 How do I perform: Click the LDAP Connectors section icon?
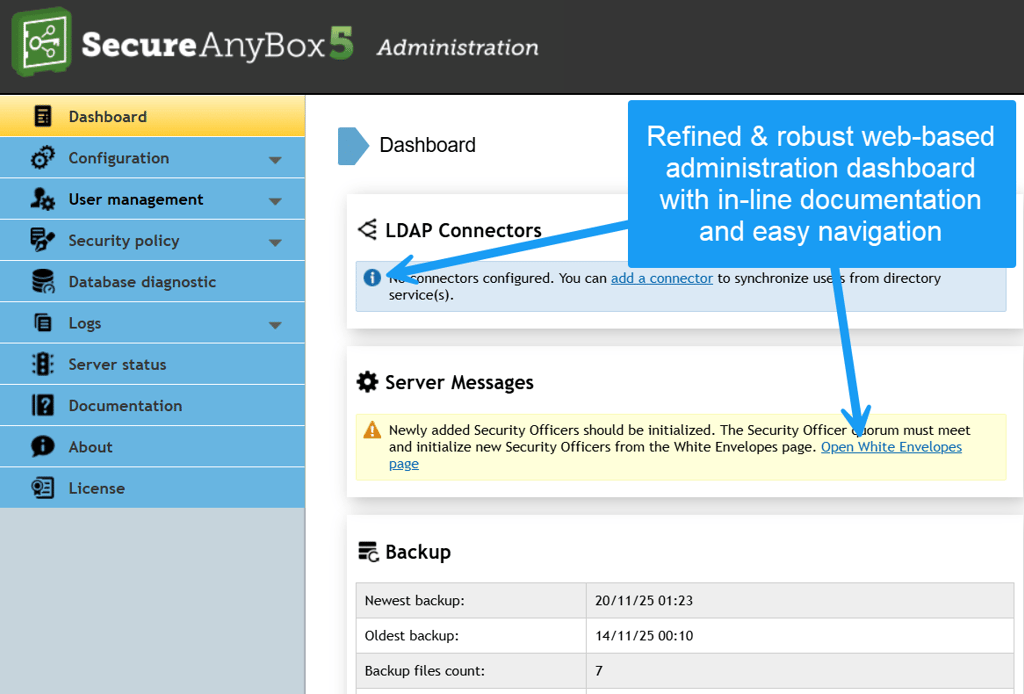pos(367,230)
